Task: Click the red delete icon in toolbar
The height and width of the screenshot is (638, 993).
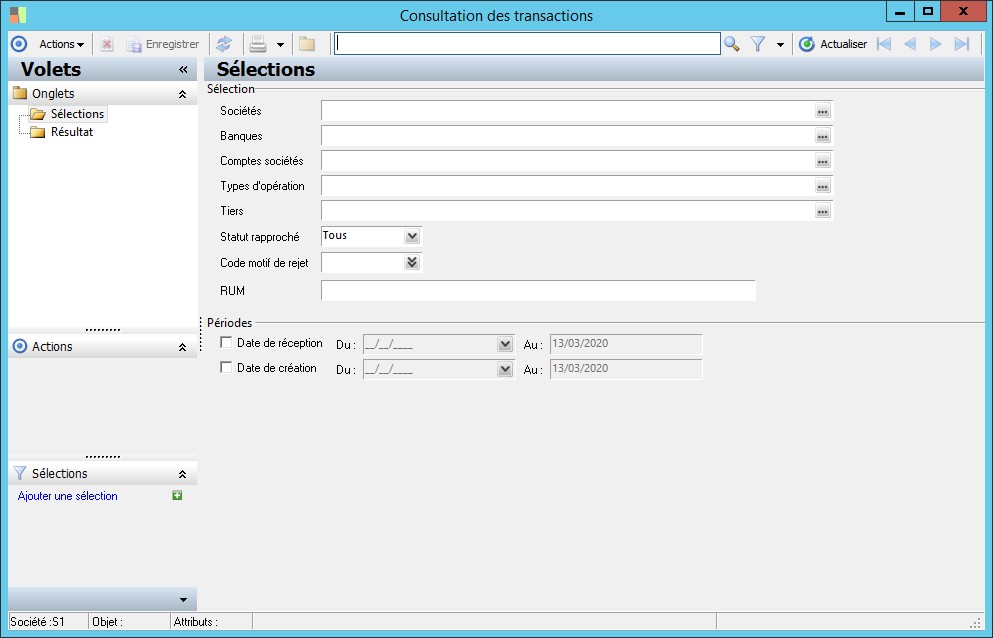Action: 107,44
